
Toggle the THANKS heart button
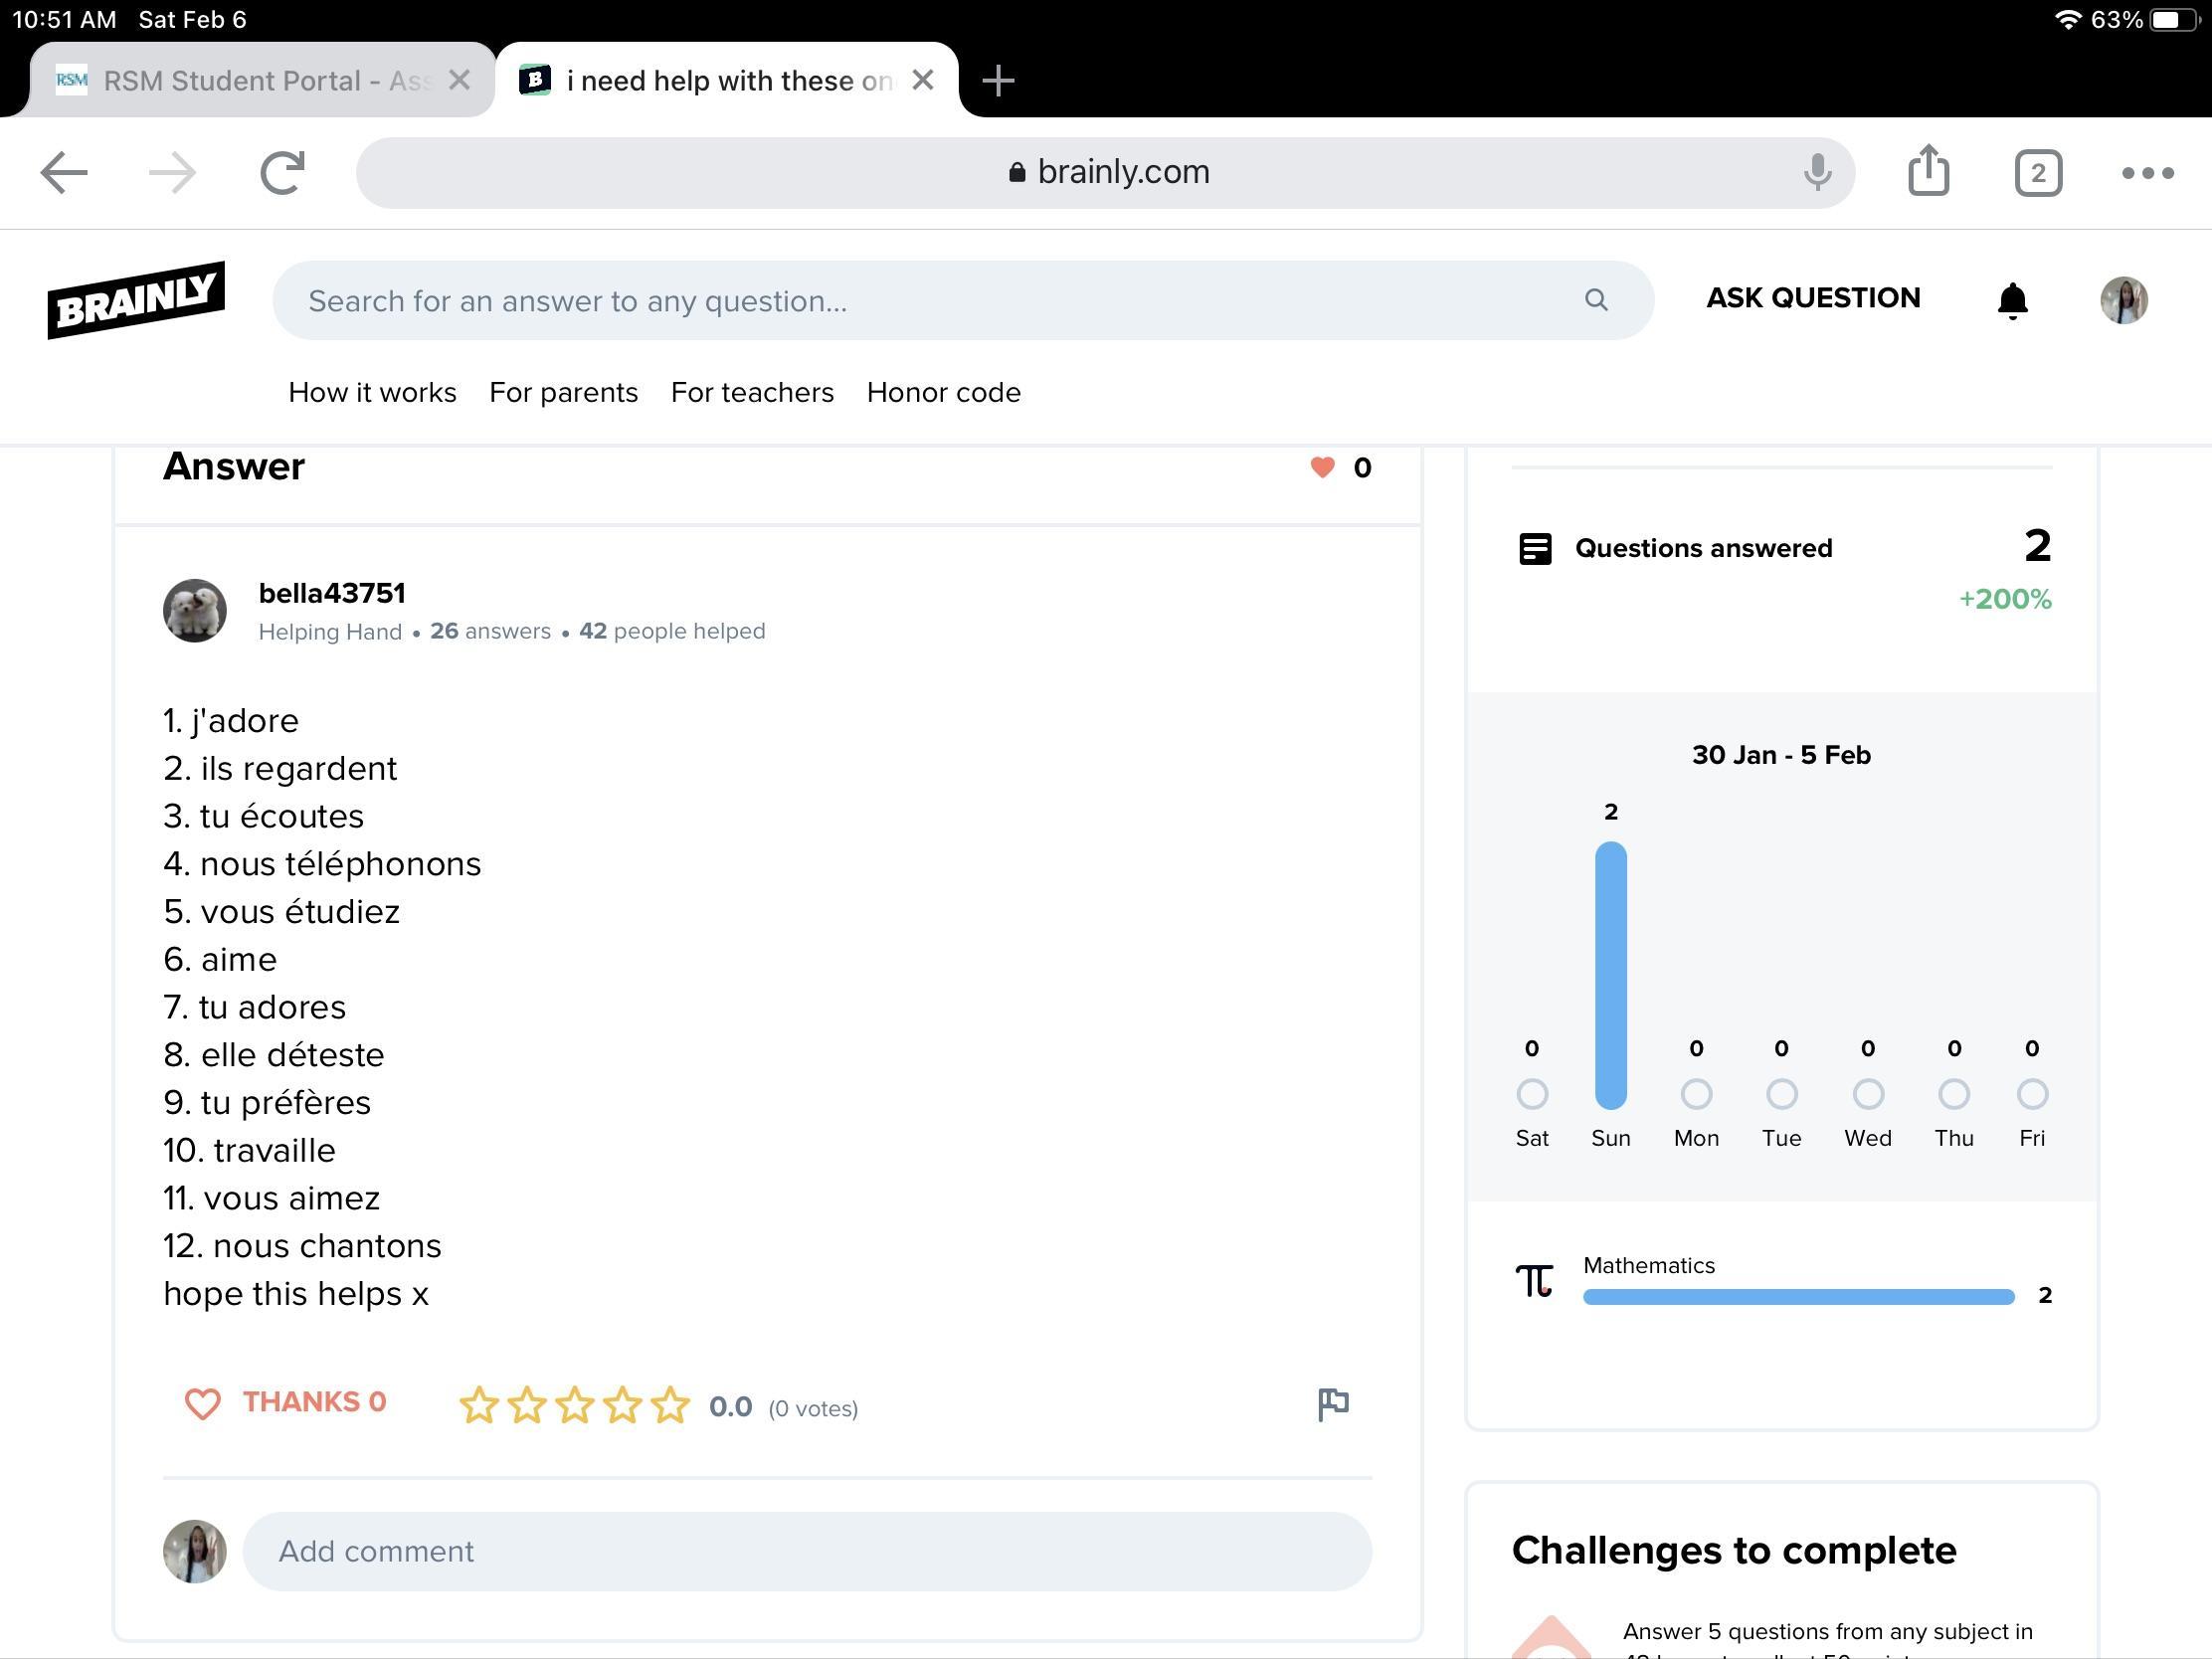(x=286, y=1402)
